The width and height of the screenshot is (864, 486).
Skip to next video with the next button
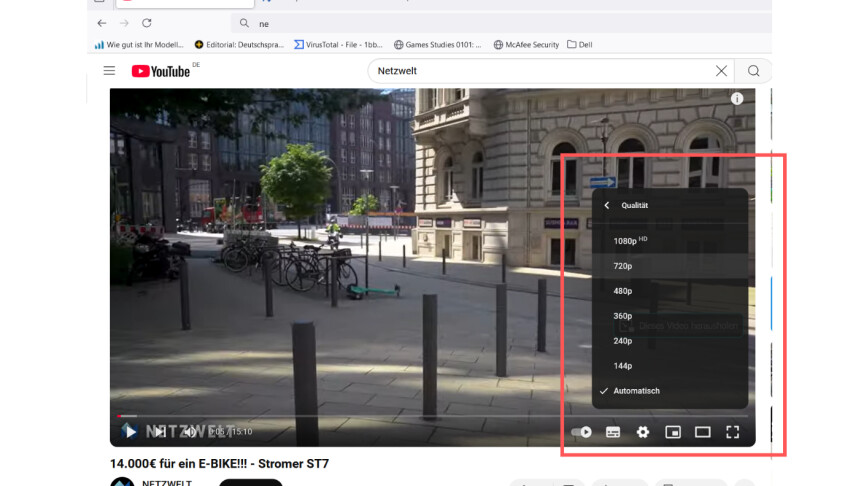pos(159,431)
